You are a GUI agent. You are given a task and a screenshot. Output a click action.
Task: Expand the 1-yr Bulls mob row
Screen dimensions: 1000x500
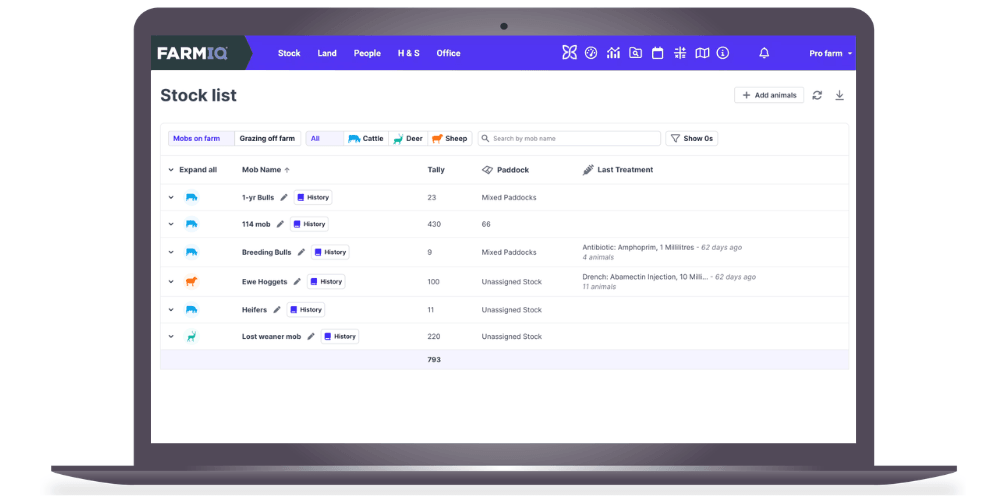171,198
